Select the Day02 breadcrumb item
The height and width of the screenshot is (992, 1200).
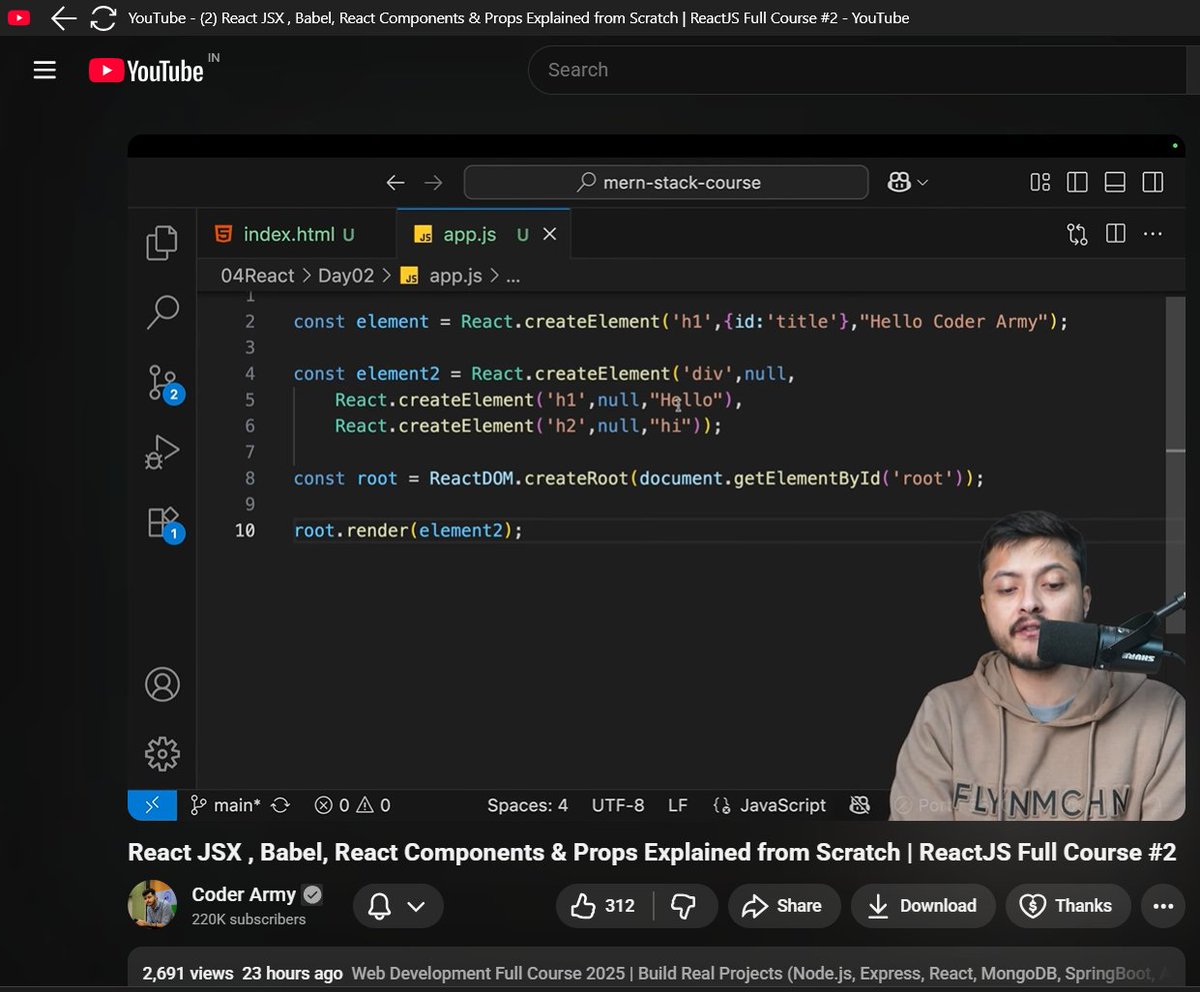click(x=346, y=275)
